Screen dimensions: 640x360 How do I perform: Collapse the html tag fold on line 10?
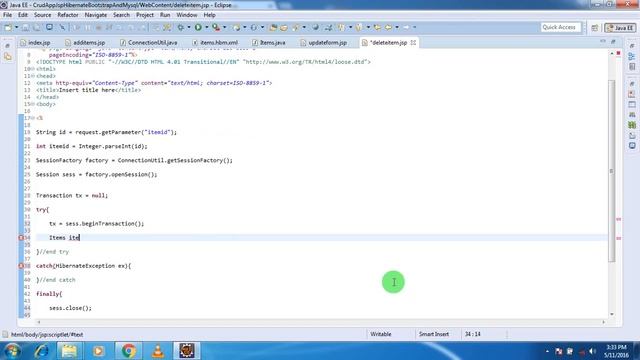(x=33, y=69)
